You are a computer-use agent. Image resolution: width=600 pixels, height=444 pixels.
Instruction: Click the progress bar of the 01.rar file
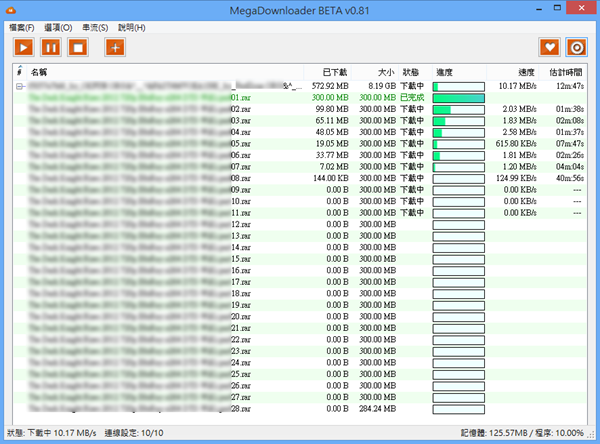tap(458, 98)
